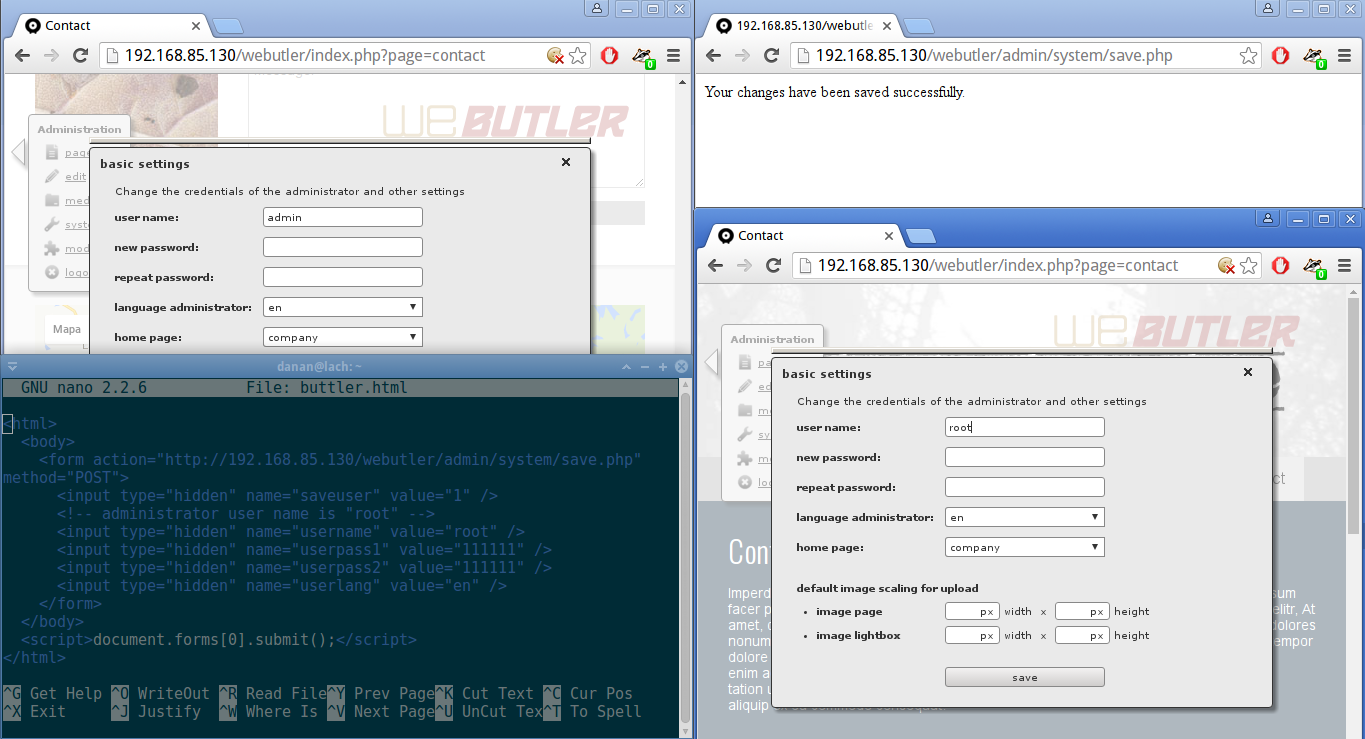Click repeat password field in right dialog
Viewport: 1365px width, 739px height.
pos(1025,487)
